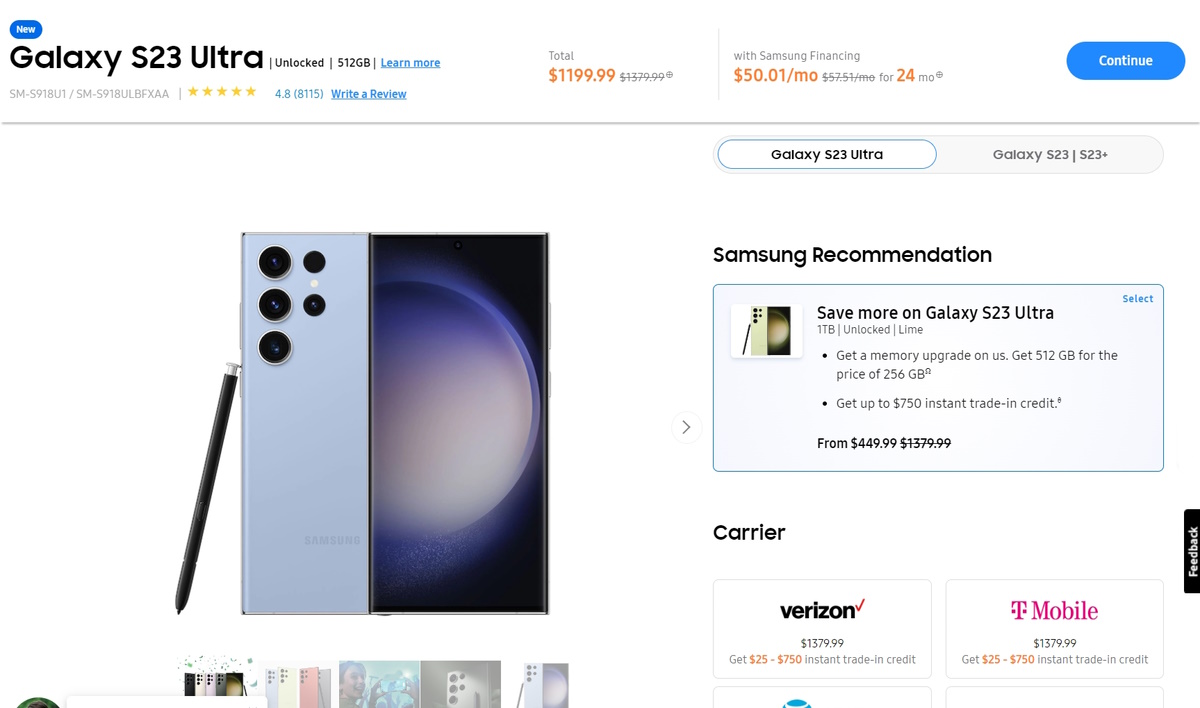The width and height of the screenshot is (1200, 708).
Task: Click the Write a Review link
Action: point(368,94)
